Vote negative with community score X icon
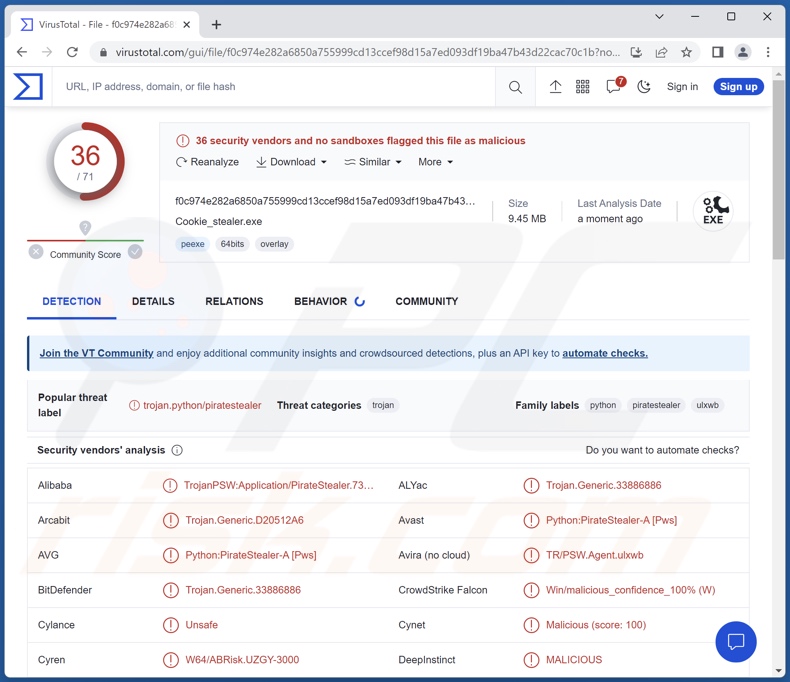 coord(36,251)
